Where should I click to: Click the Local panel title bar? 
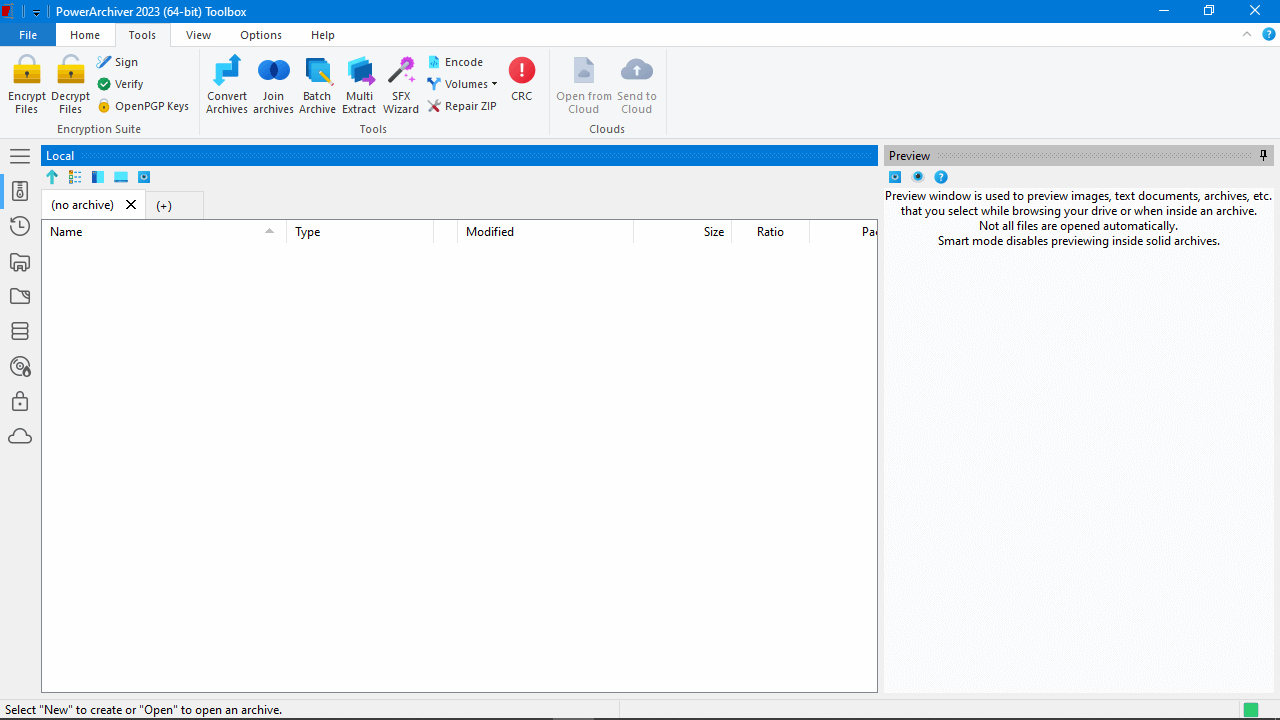pyautogui.click(x=460, y=156)
